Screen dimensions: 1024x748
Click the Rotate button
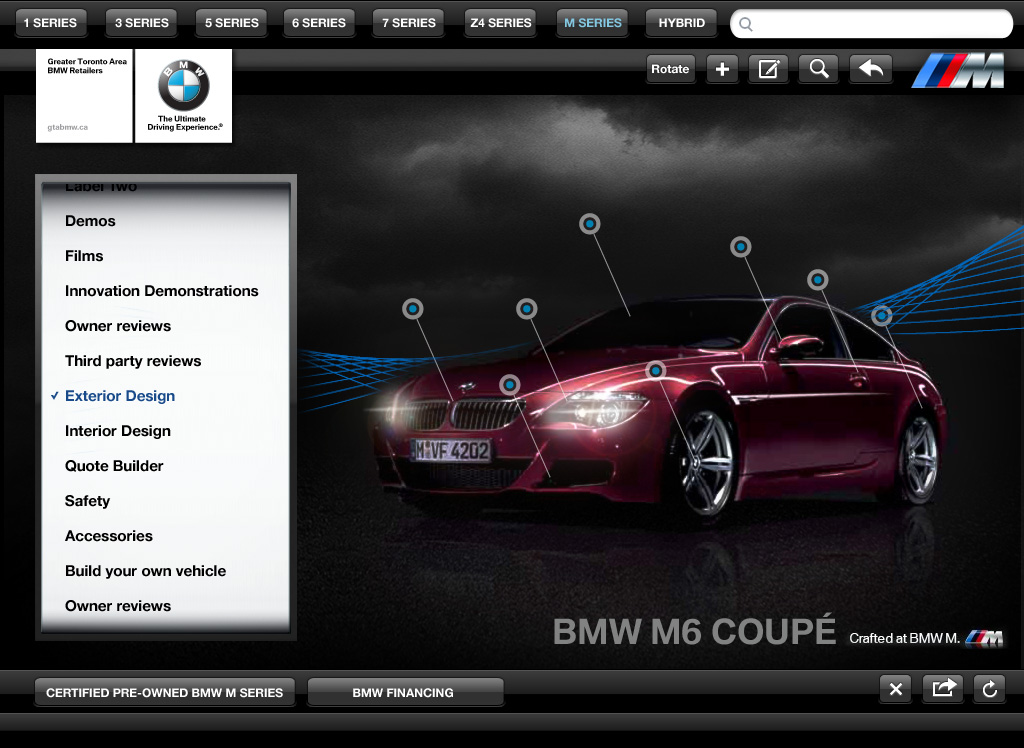tap(670, 69)
